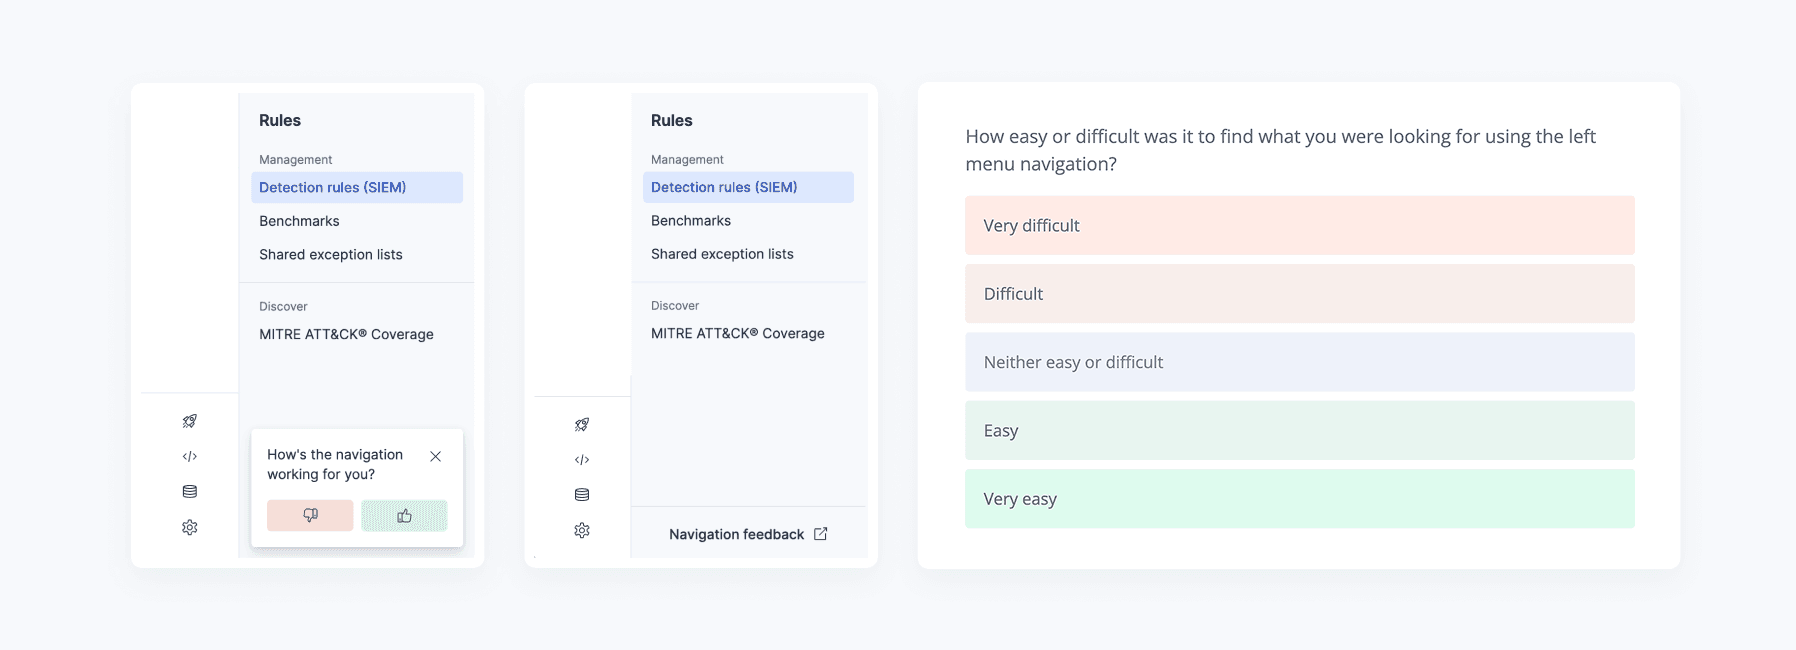Select the "Very difficult" survey answer
Screen dimensions: 1796x650
[x=1299, y=225]
